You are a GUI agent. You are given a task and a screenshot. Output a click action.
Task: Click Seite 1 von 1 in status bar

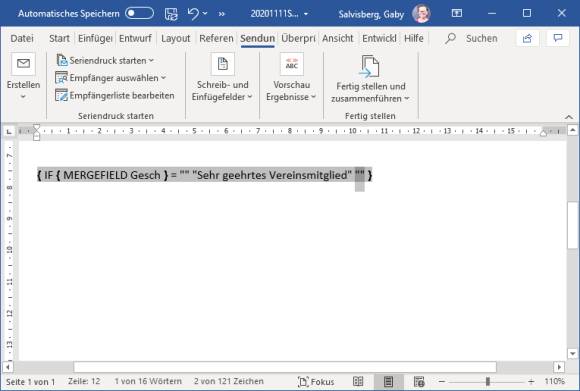click(x=30, y=381)
